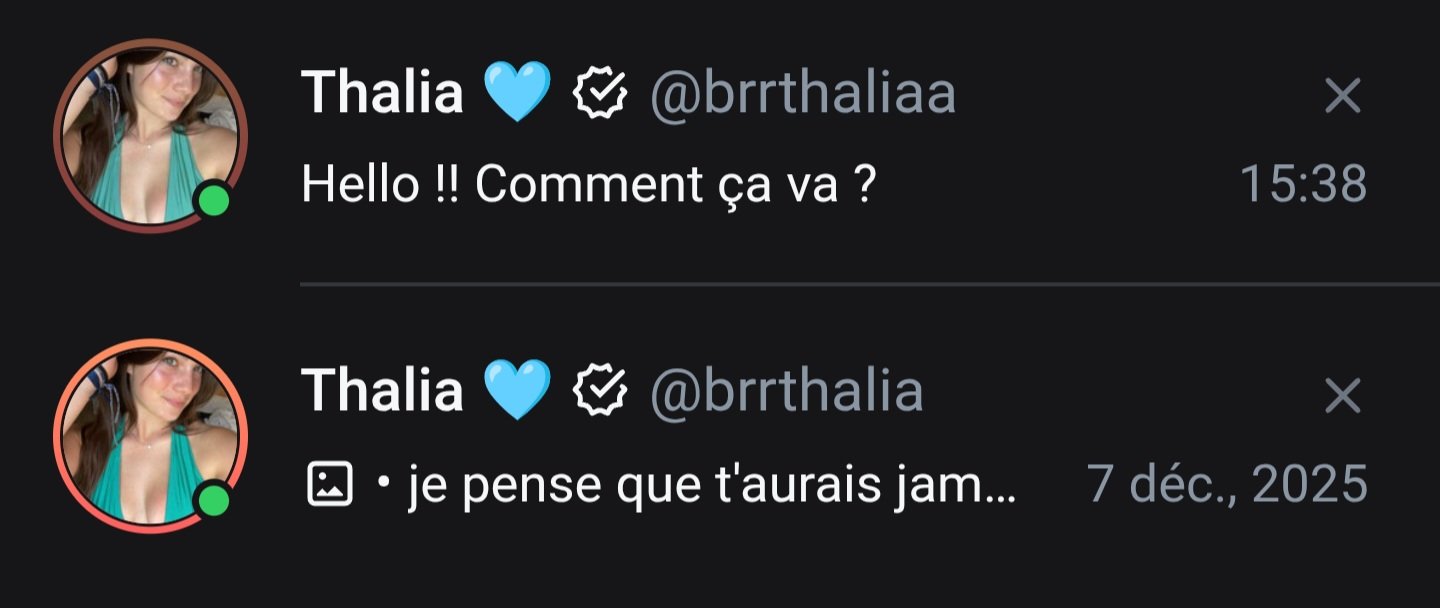Click the Thalia name in the first conversation
Screen dimensions: 1440x608
pyautogui.click(x=382, y=93)
